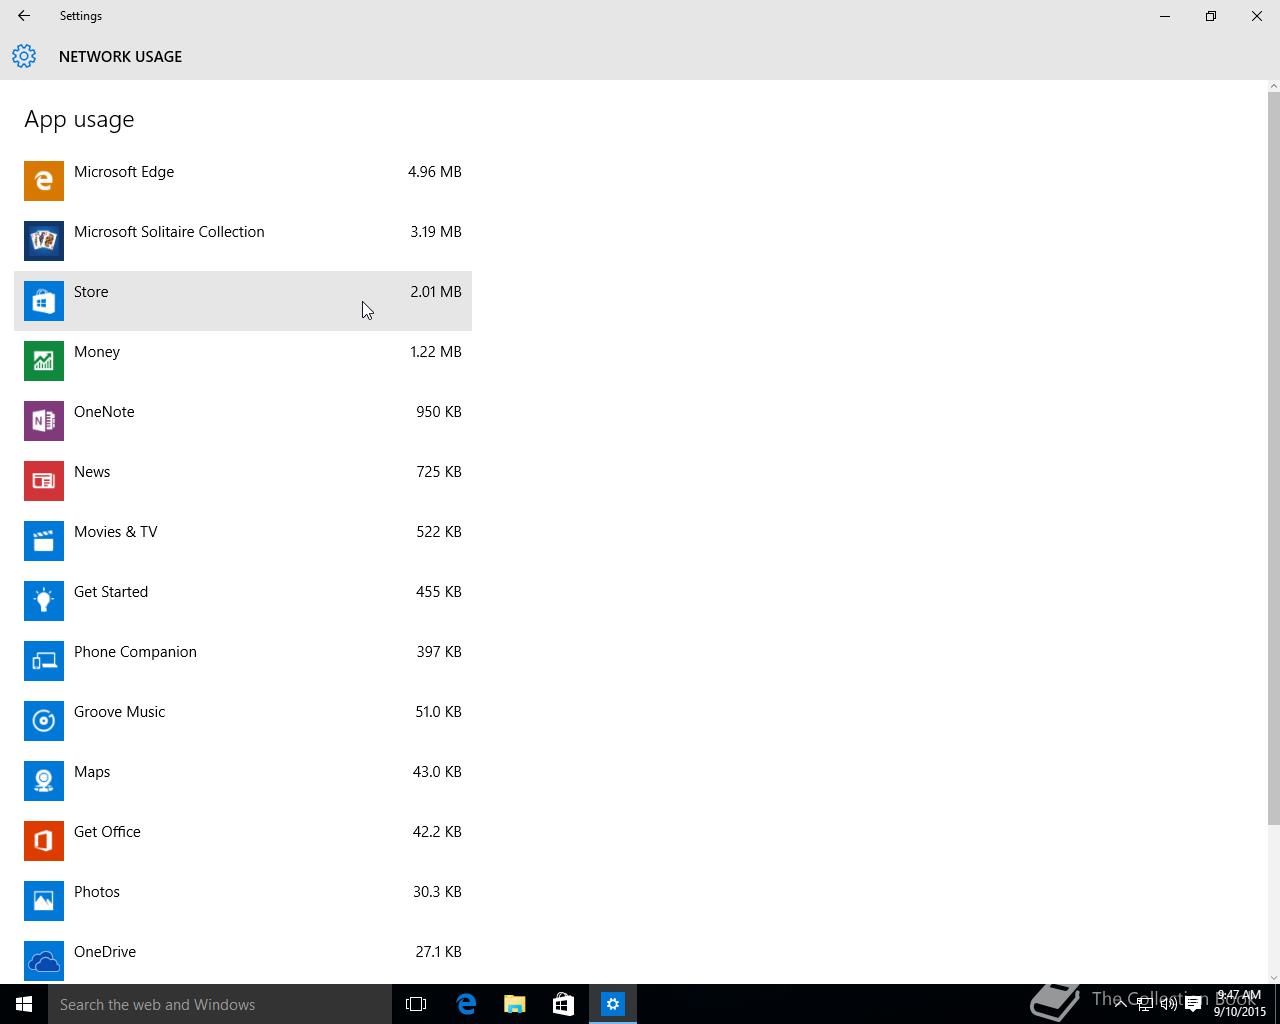
Task: Click the 51.0 KB usage value
Action: (438, 712)
